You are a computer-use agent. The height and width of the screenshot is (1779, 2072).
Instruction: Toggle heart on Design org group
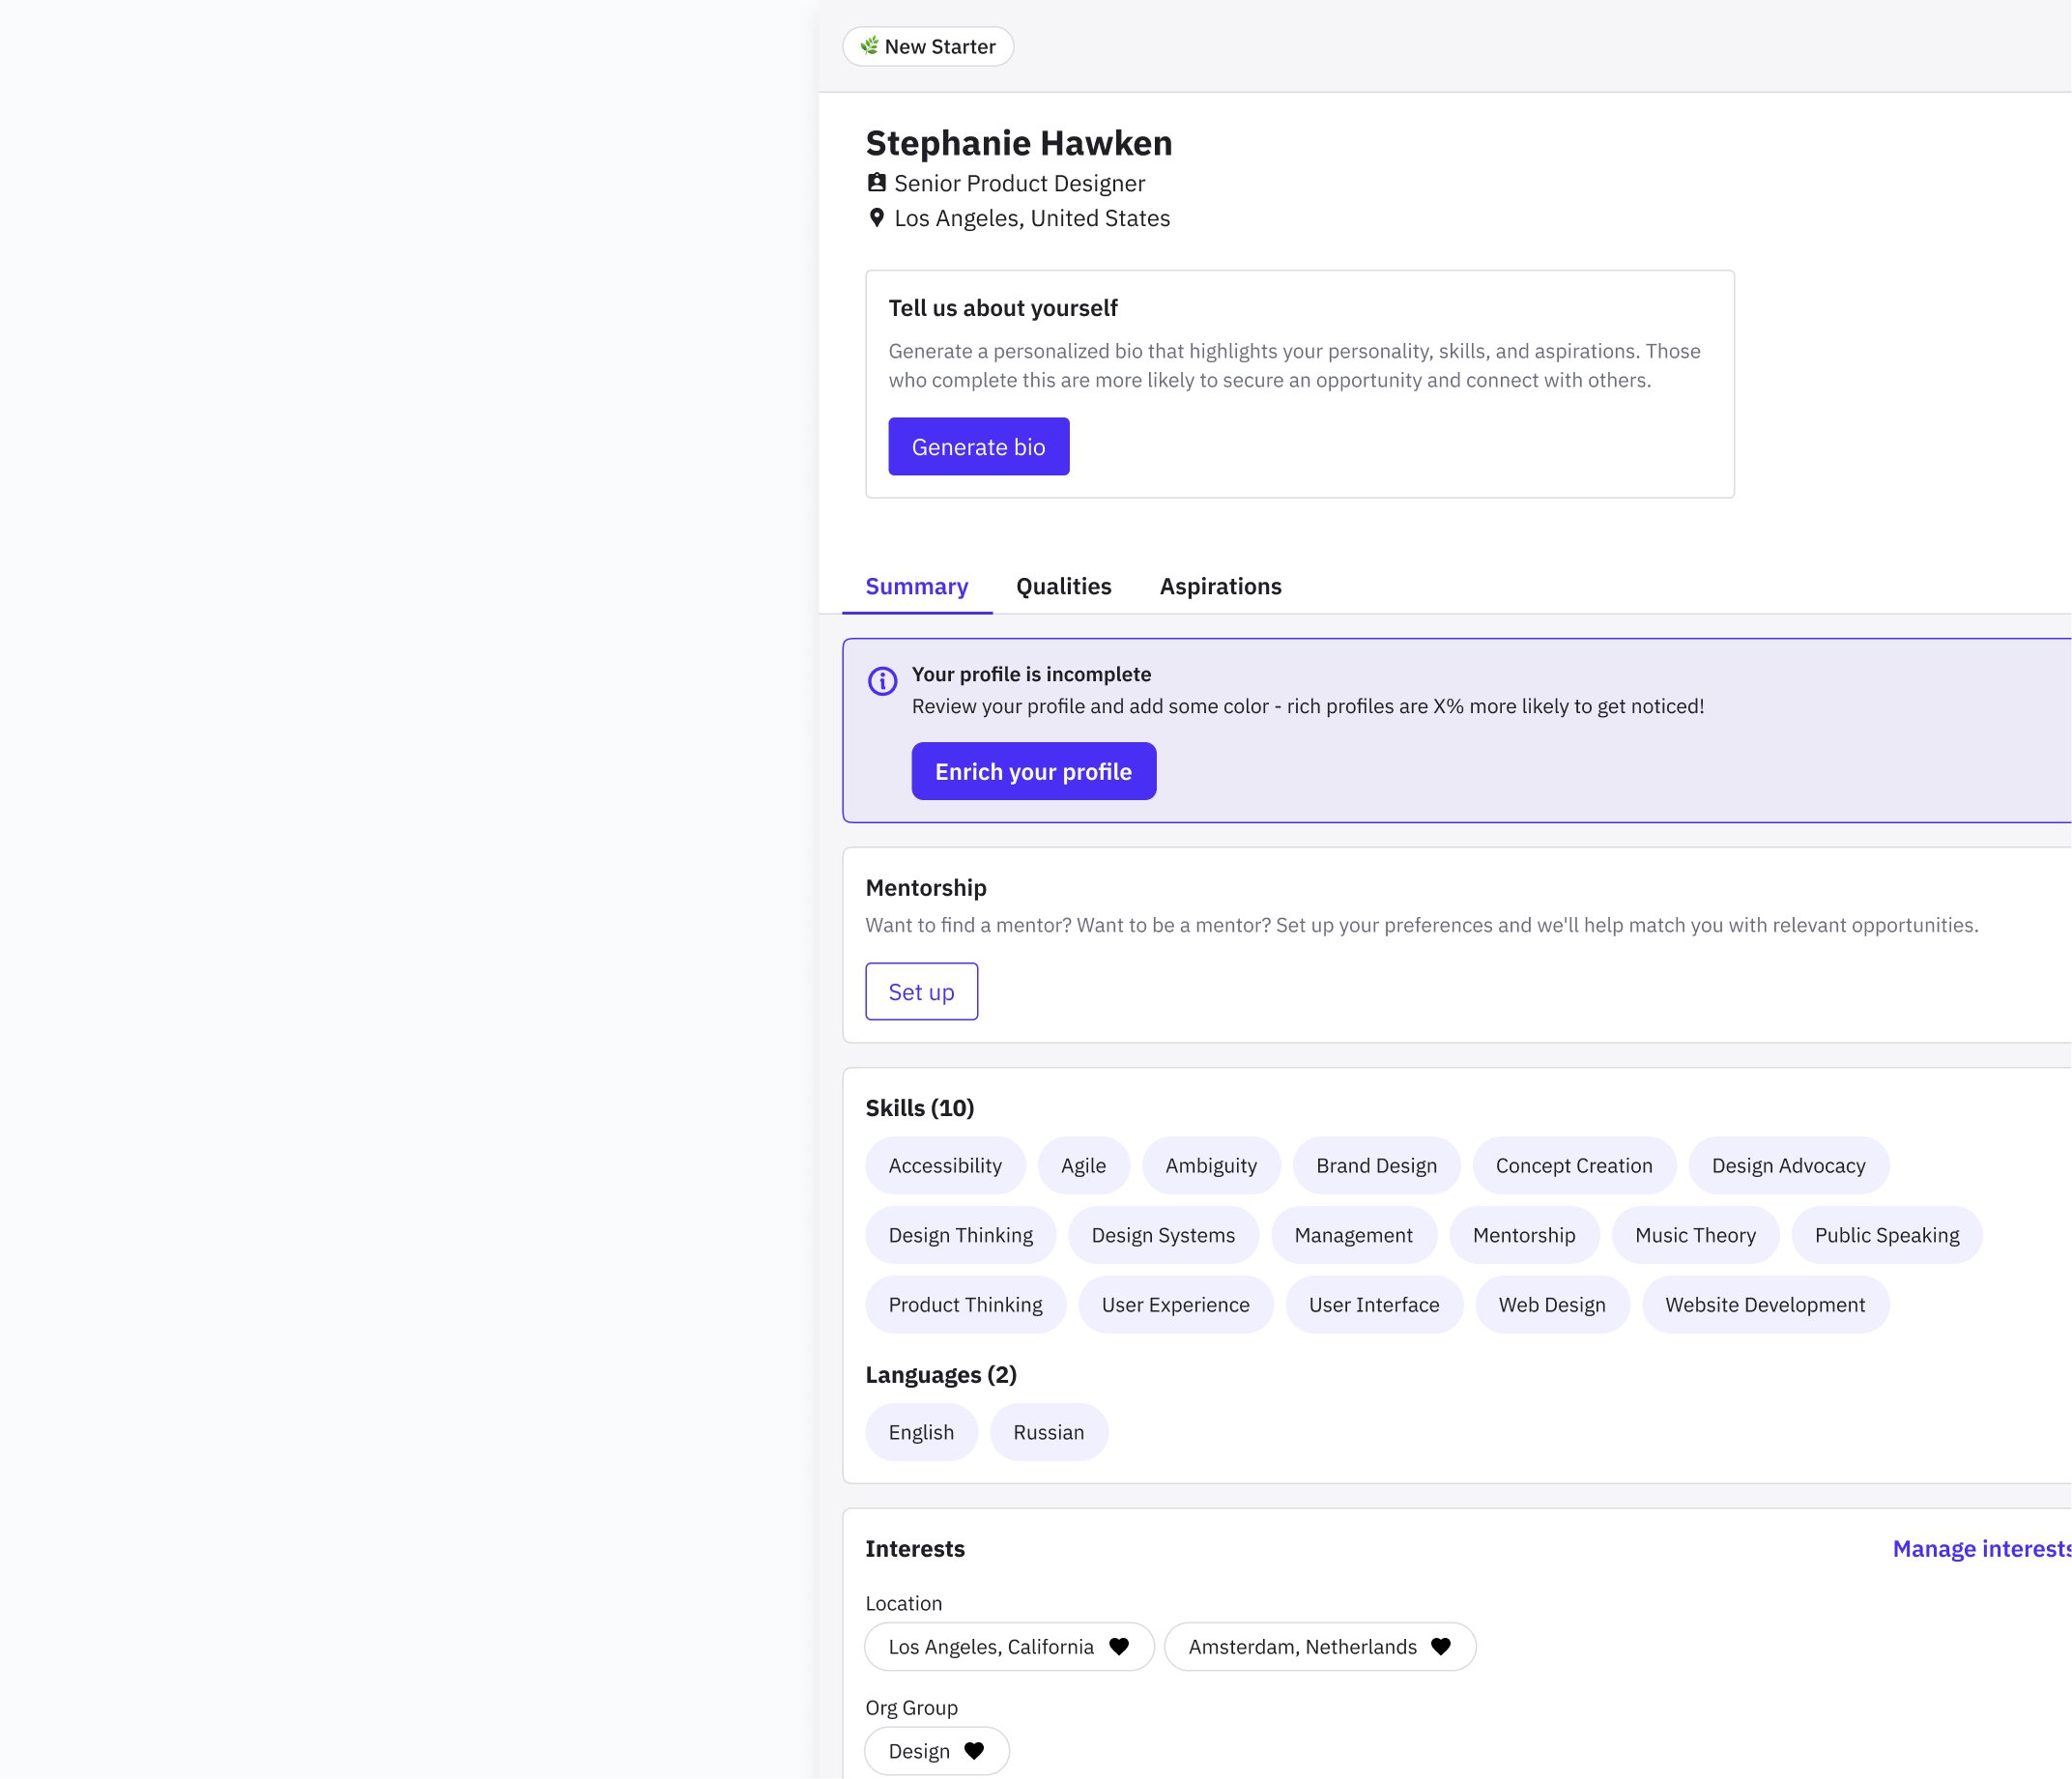click(973, 1751)
